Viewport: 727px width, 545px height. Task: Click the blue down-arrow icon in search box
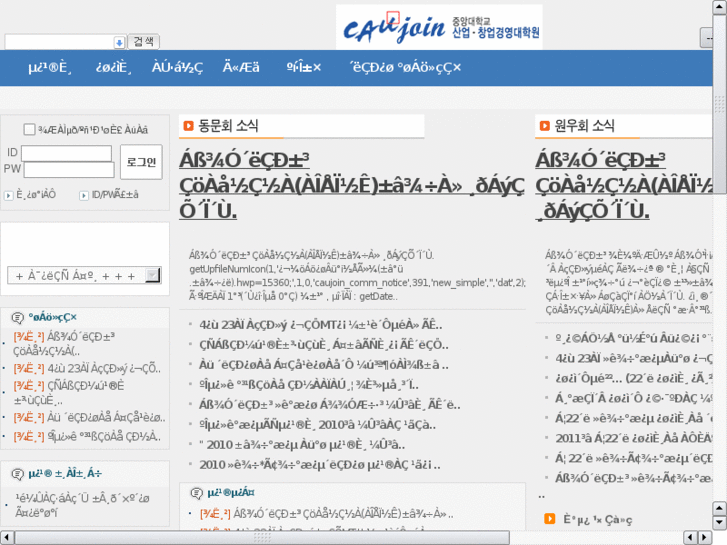[119, 43]
